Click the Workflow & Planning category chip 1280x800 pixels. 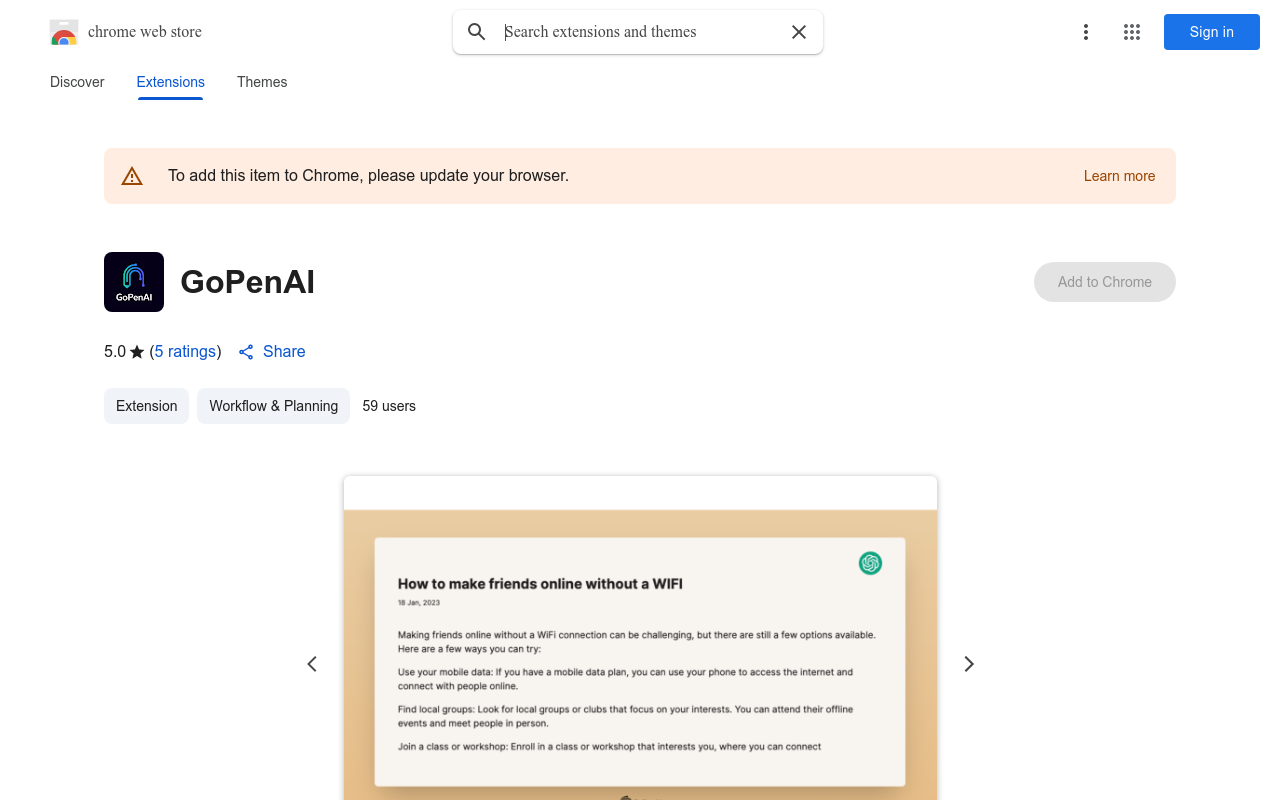click(x=273, y=406)
